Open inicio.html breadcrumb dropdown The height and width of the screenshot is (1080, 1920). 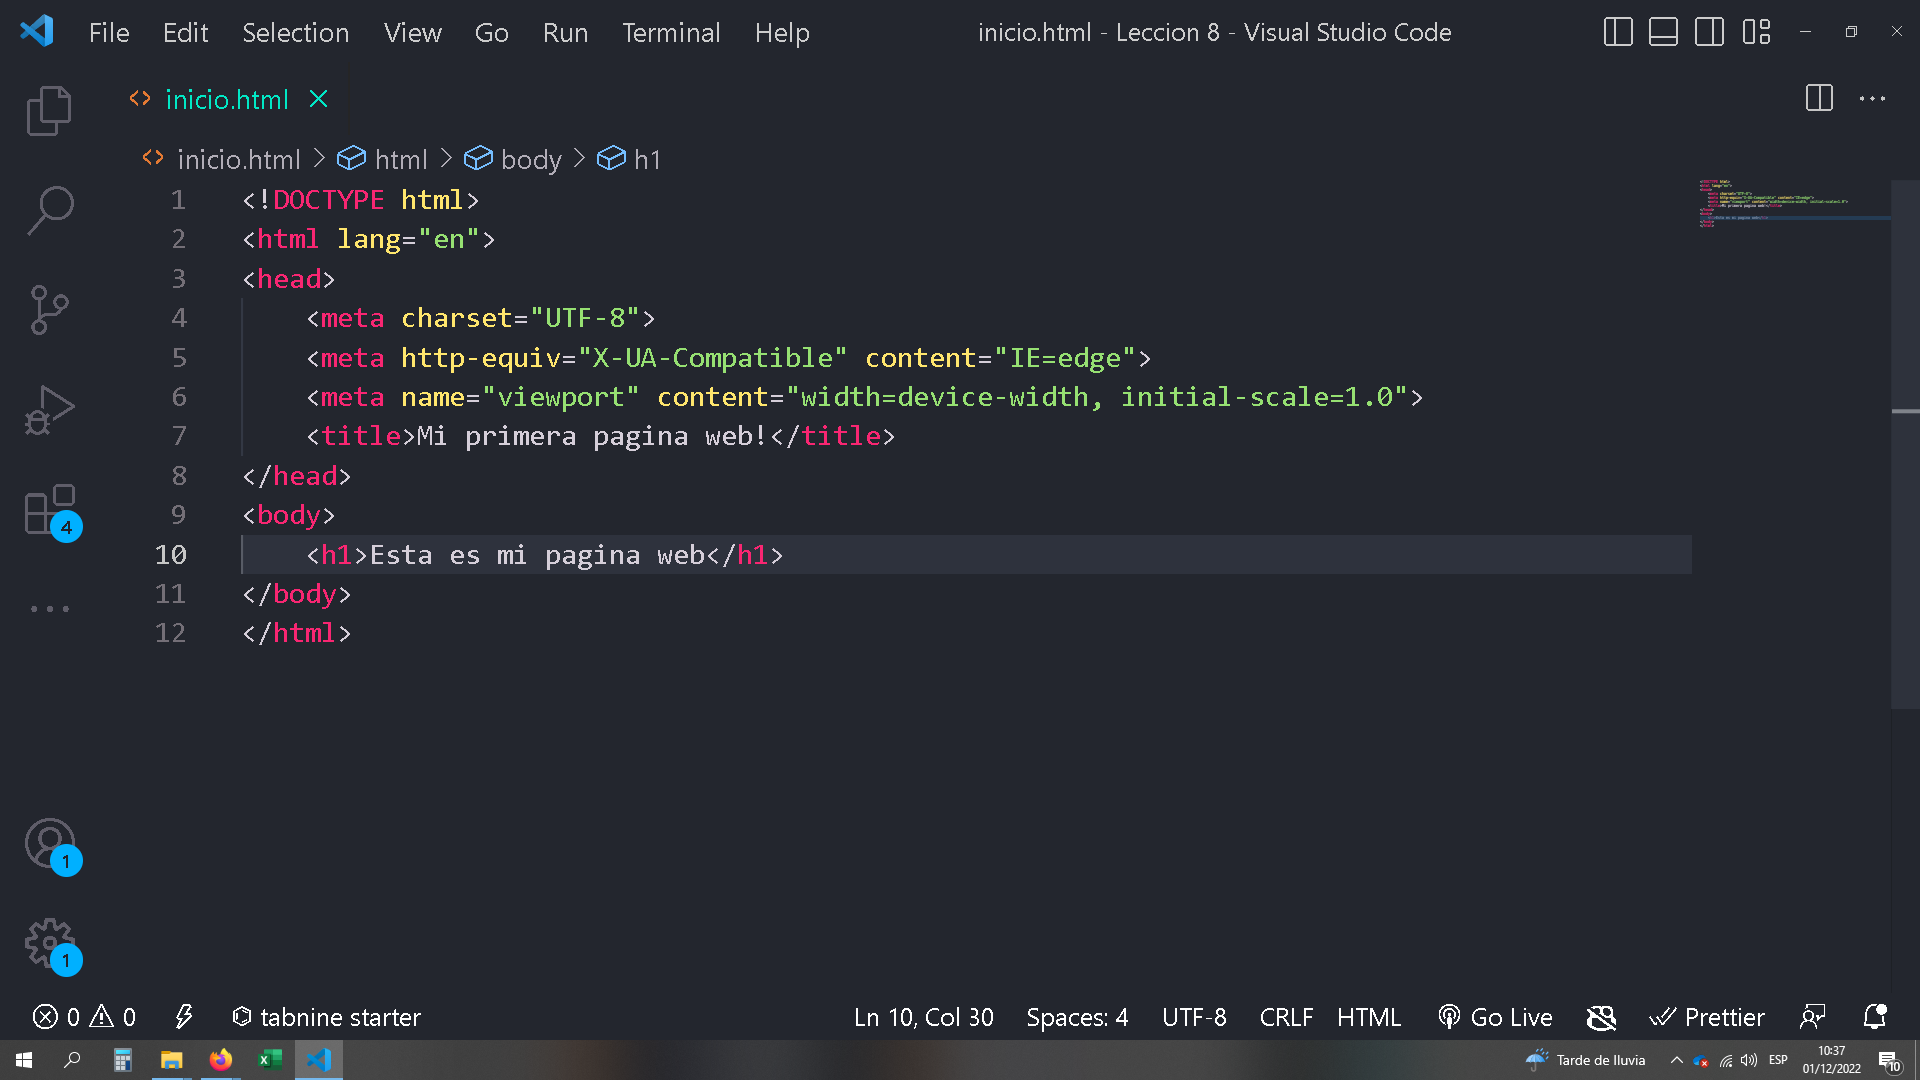click(x=222, y=159)
